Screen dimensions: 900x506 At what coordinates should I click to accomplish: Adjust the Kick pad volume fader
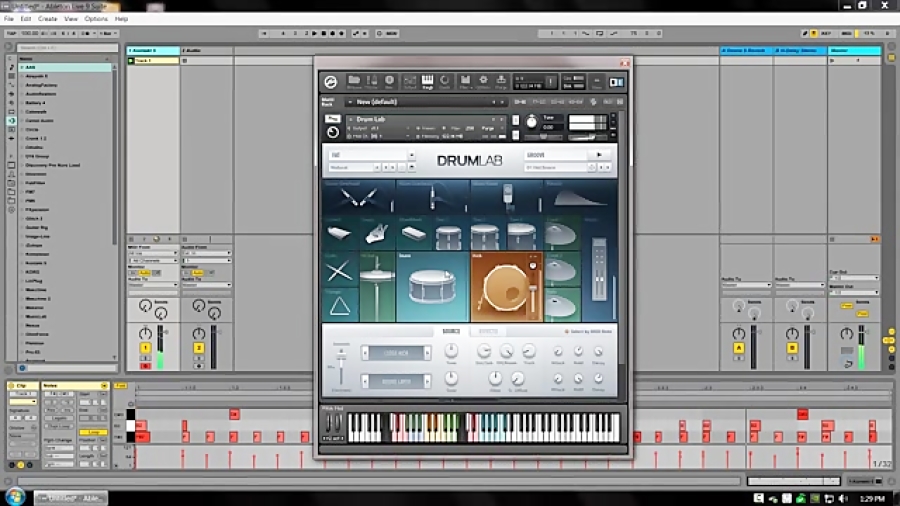coord(533,290)
